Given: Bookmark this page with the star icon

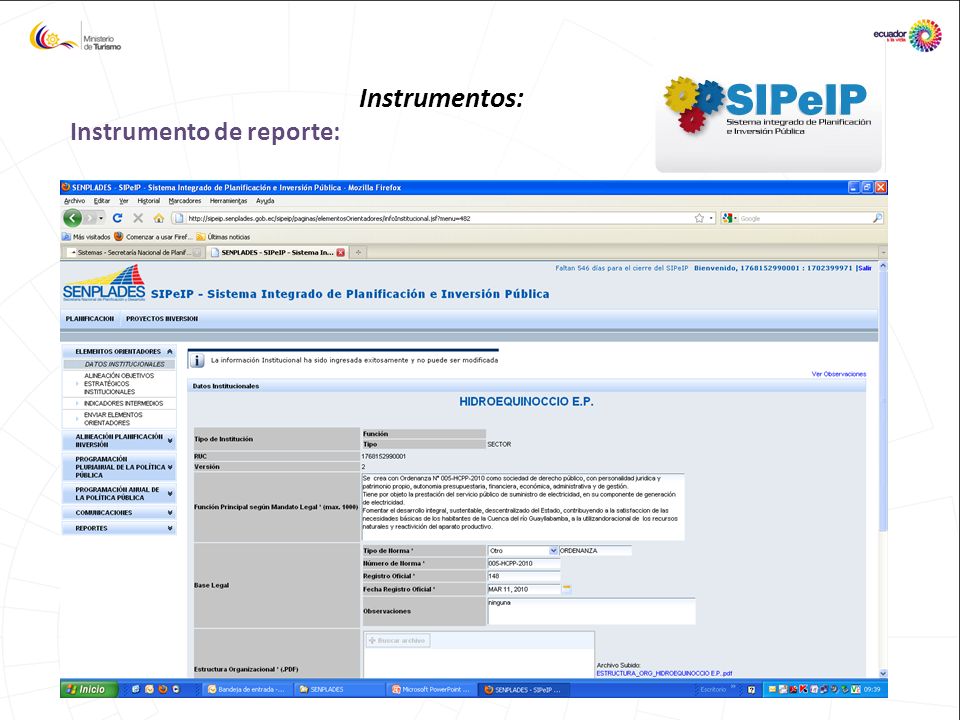Looking at the screenshot, I should point(699,218).
